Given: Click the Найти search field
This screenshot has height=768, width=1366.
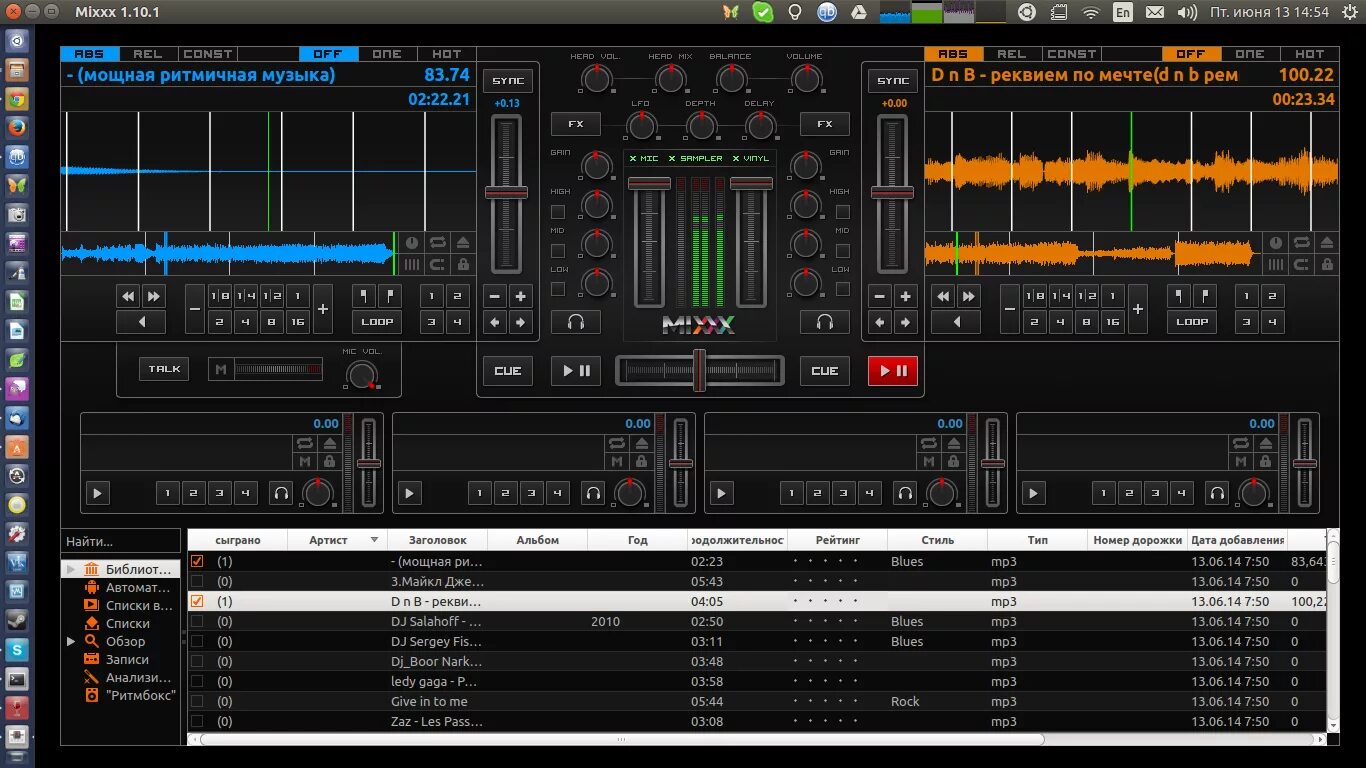Looking at the screenshot, I should point(120,541).
